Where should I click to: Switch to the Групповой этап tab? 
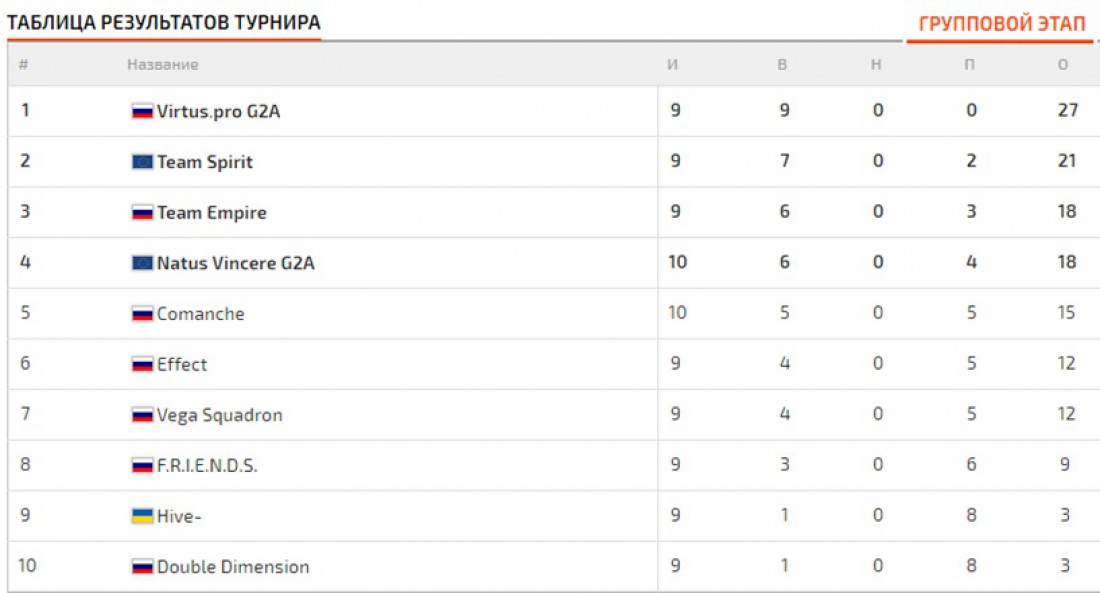pyautogui.click(x=1002, y=24)
